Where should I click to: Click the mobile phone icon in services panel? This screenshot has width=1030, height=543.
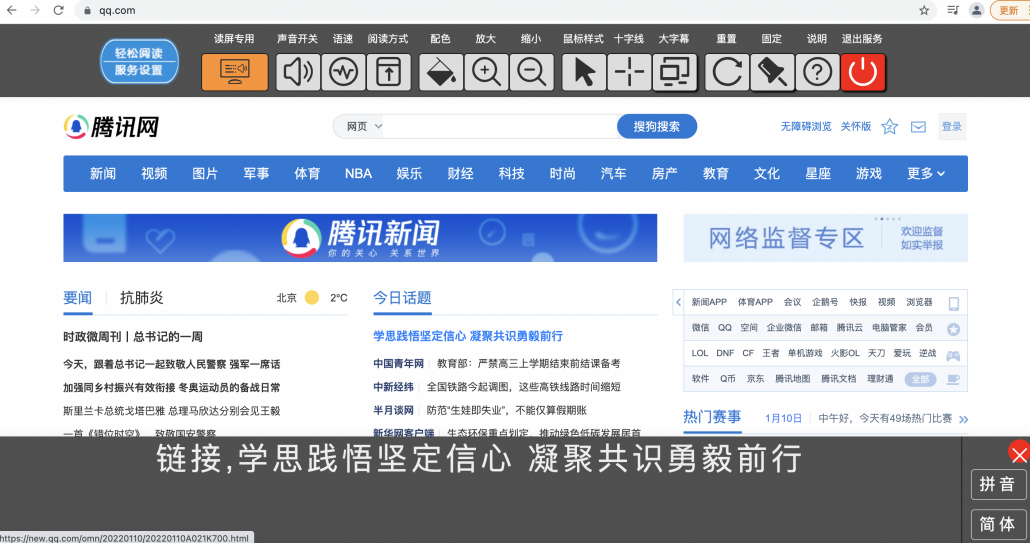pyautogui.click(x=954, y=303)
